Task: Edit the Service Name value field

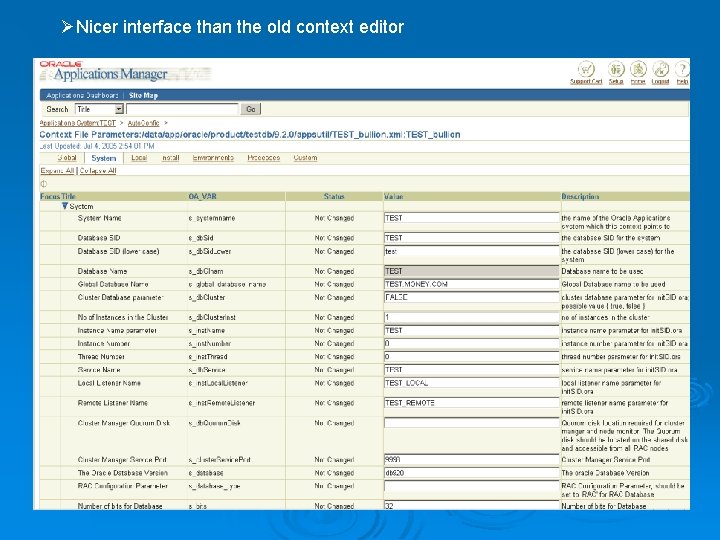Action: pos(471,370)
